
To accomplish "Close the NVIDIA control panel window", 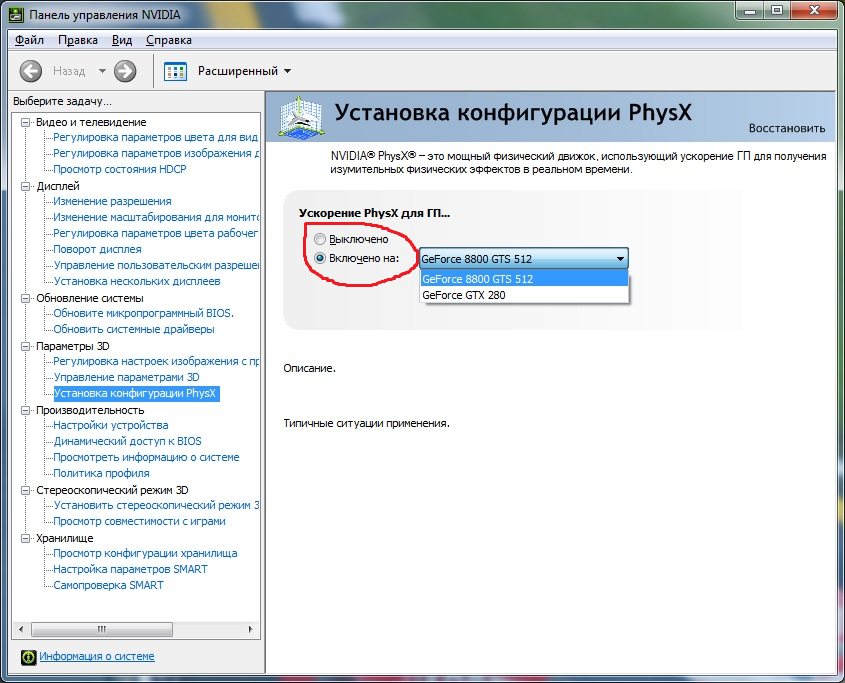I will pos(814,10).
